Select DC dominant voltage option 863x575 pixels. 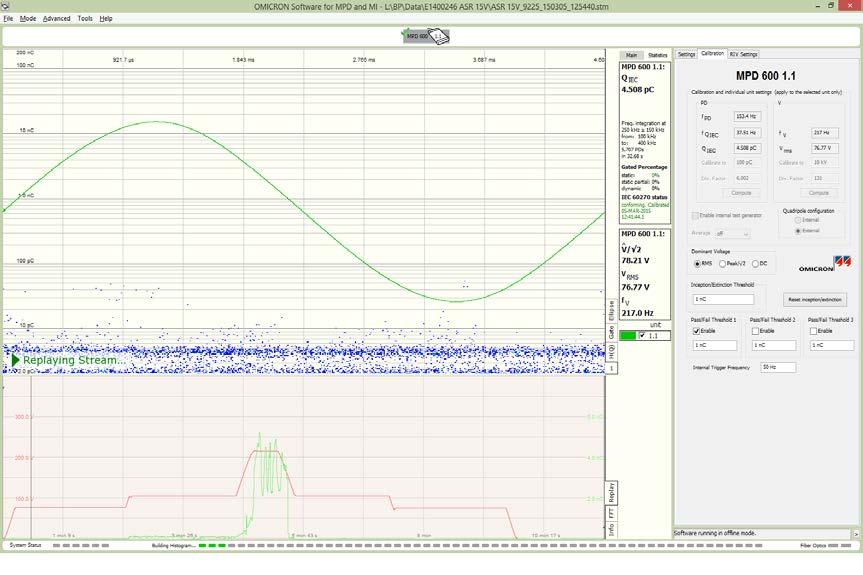point(755,264)
